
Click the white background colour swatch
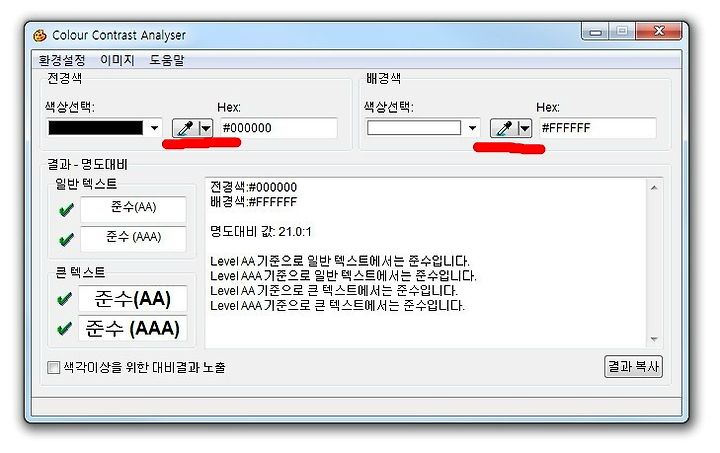point(414,128)
